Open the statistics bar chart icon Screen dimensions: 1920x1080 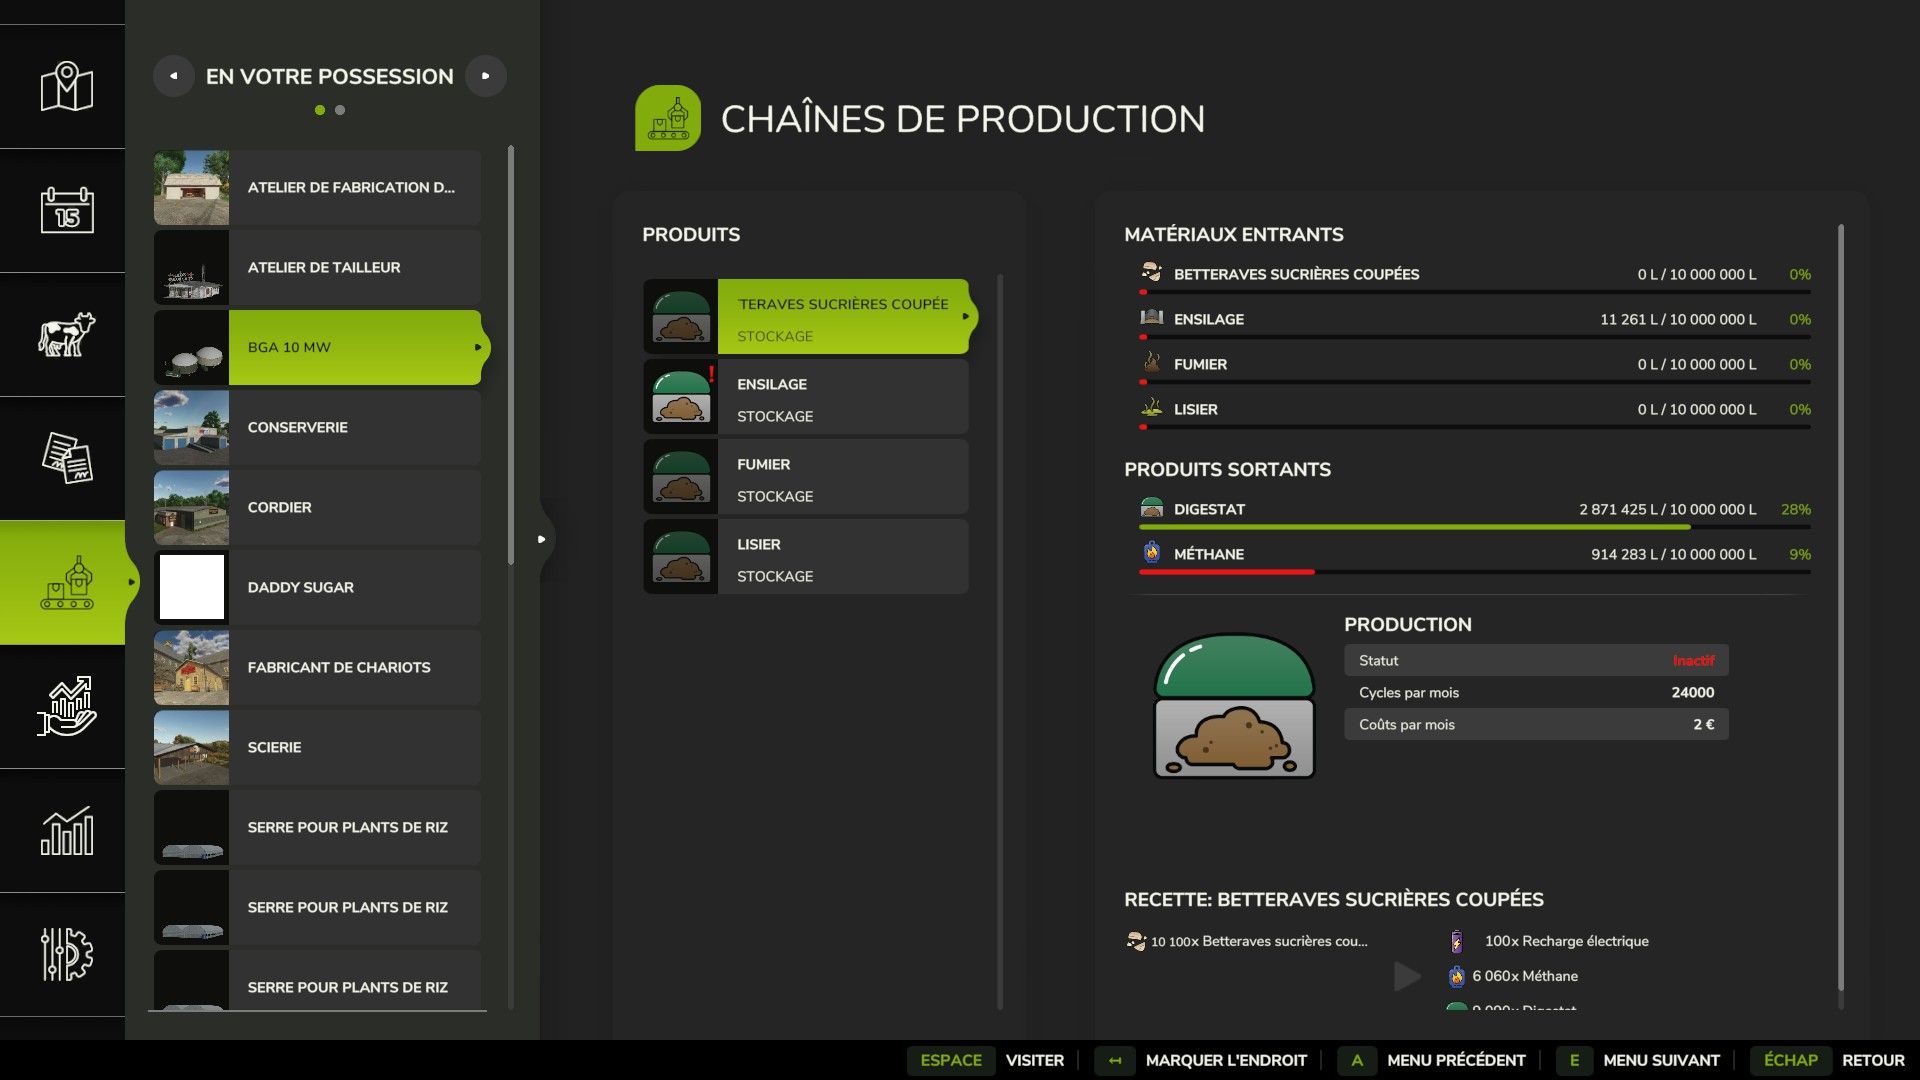point(66,831)
